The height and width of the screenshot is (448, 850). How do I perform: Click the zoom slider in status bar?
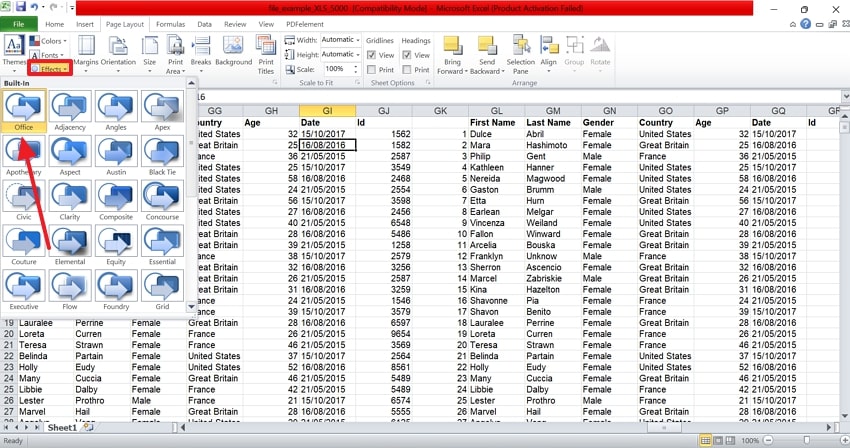tap(807, 440)
